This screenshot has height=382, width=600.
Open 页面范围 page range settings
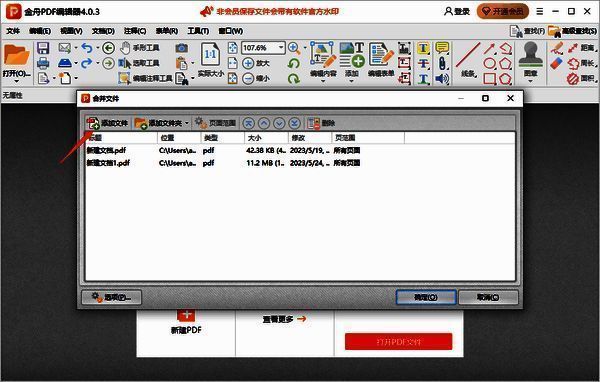[215, 123]
